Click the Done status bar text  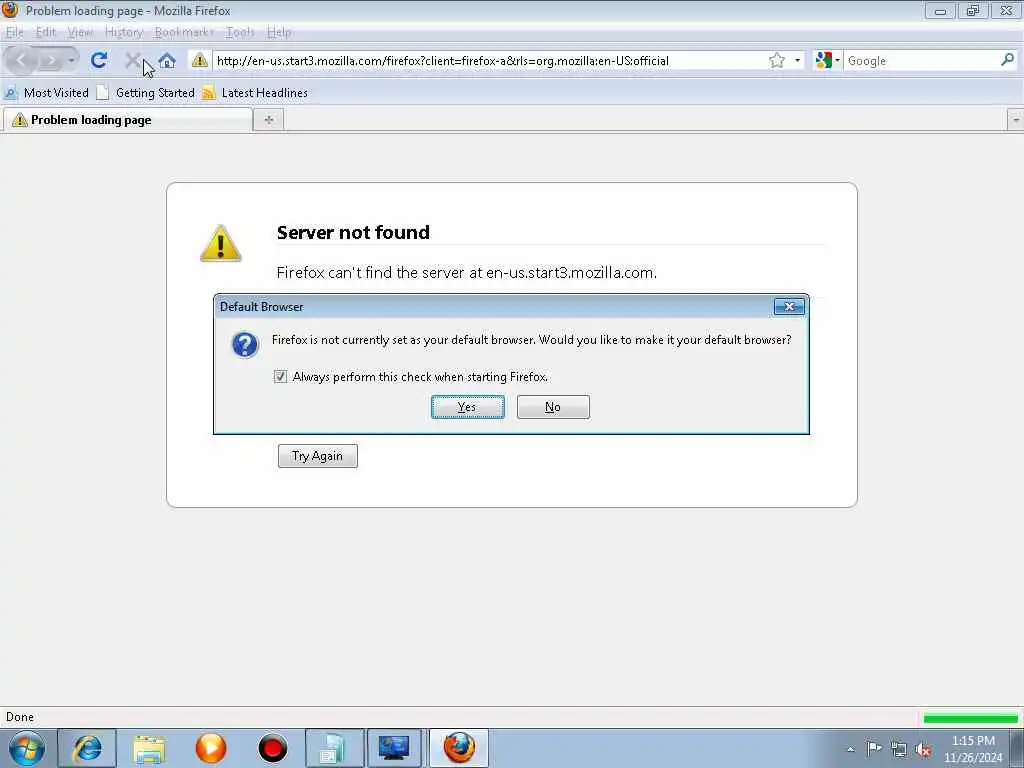point(20,717)
